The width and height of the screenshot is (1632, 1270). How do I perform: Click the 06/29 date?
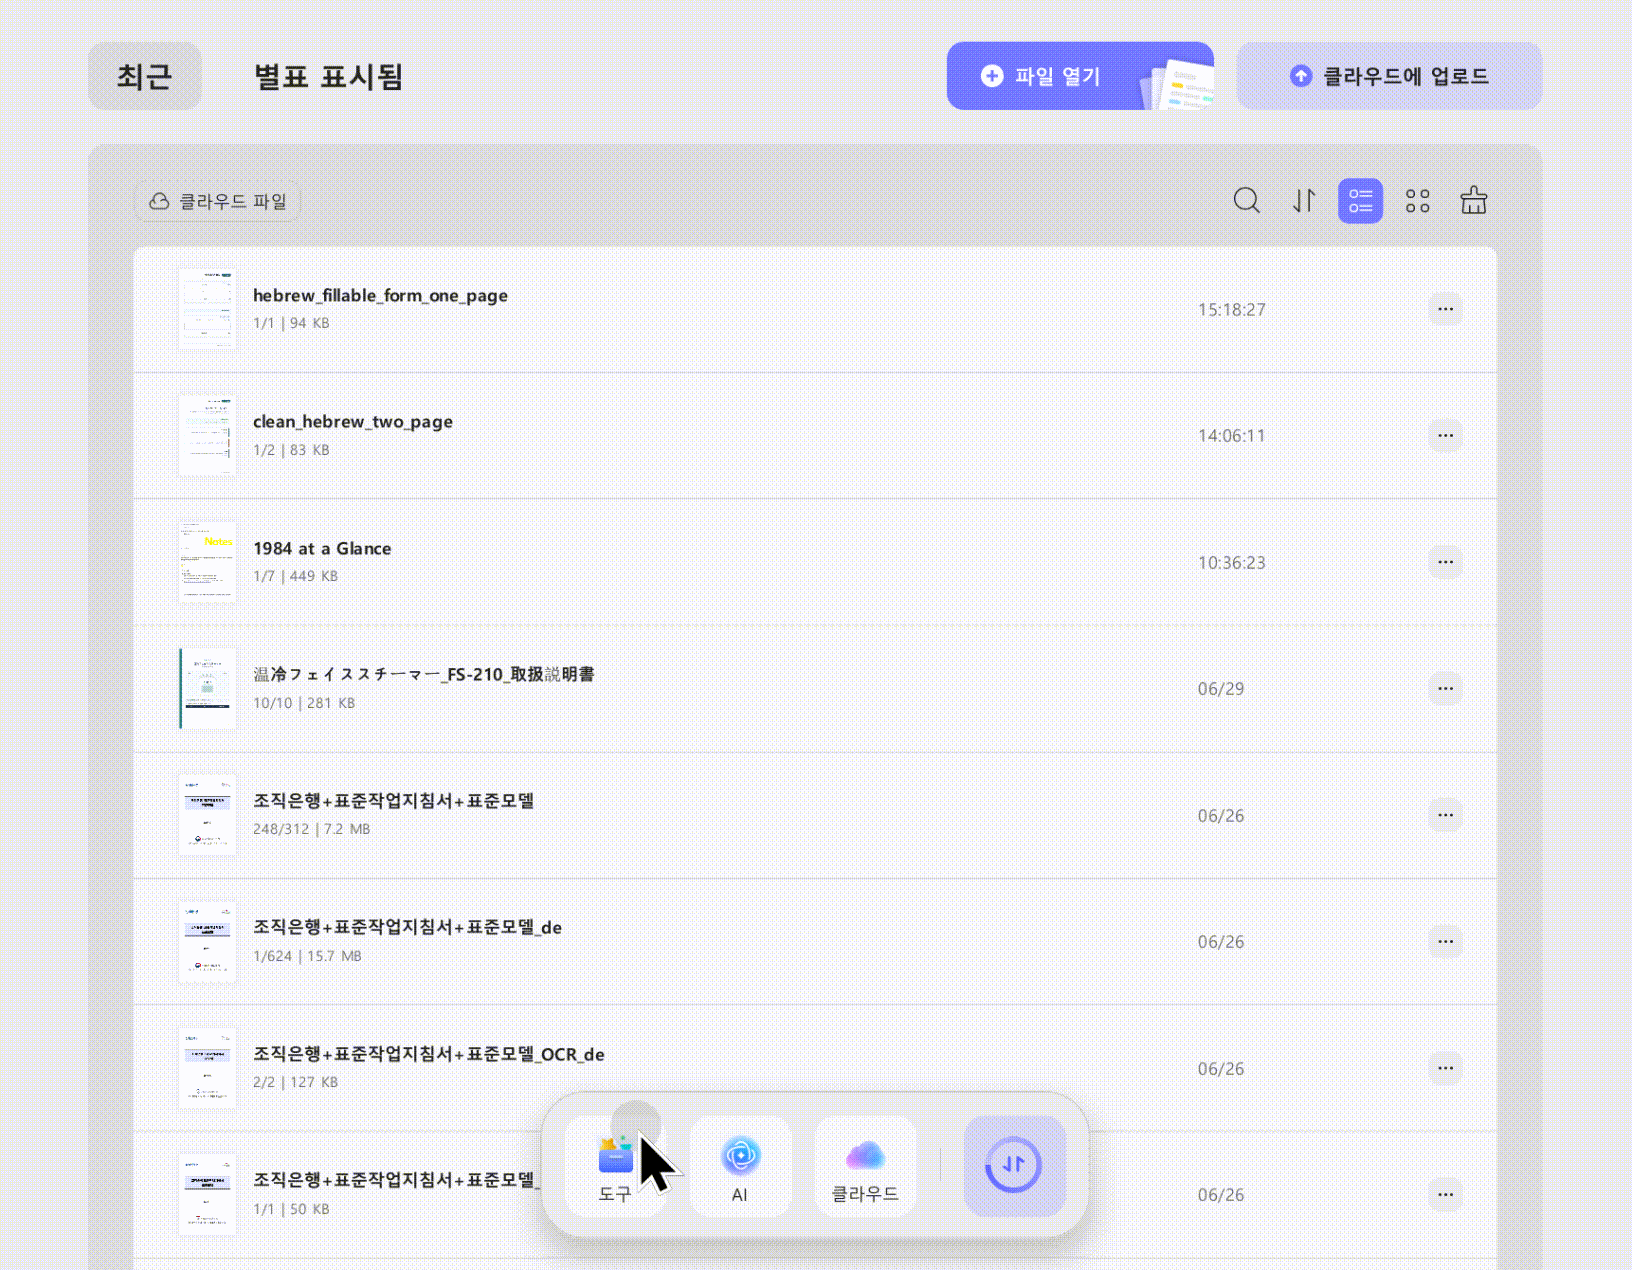point(1221,689)
